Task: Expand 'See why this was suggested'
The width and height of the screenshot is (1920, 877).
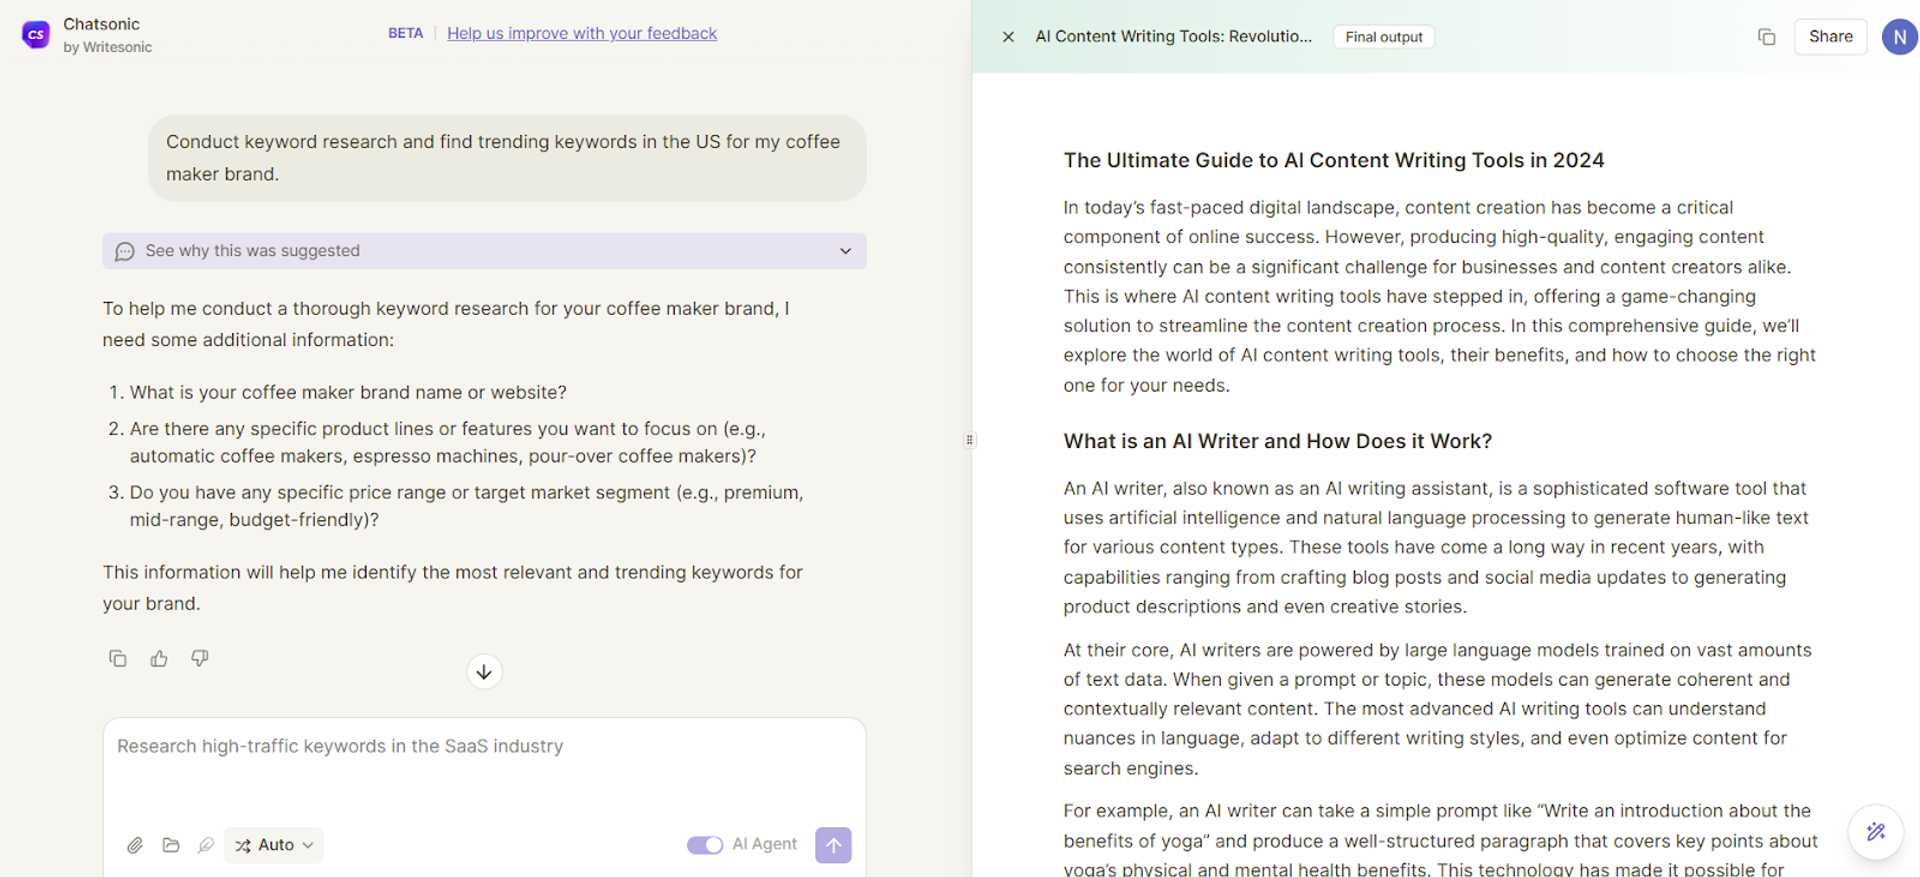Action: point(484,251)
